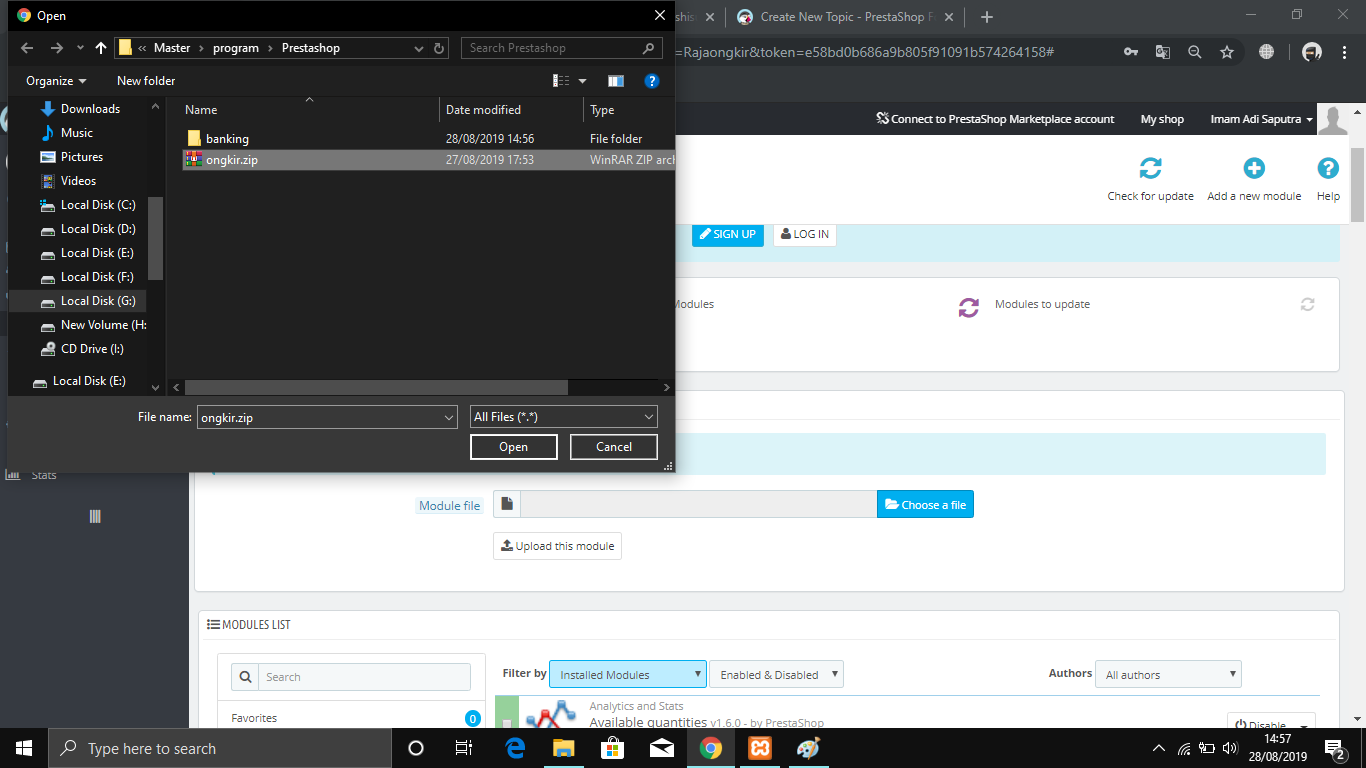Open Music in the navigation pane
This screenshot has width=1366, height=768.
click(77, 133)
